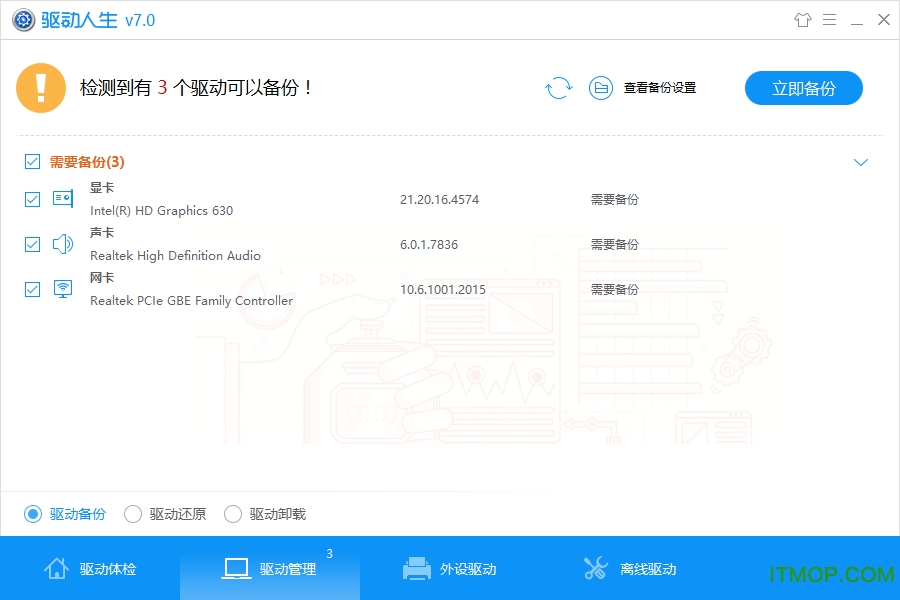The height and width of the screenshot is (600, 900).
Task: Click the 立即备份 button
Action: click(804, 88)
